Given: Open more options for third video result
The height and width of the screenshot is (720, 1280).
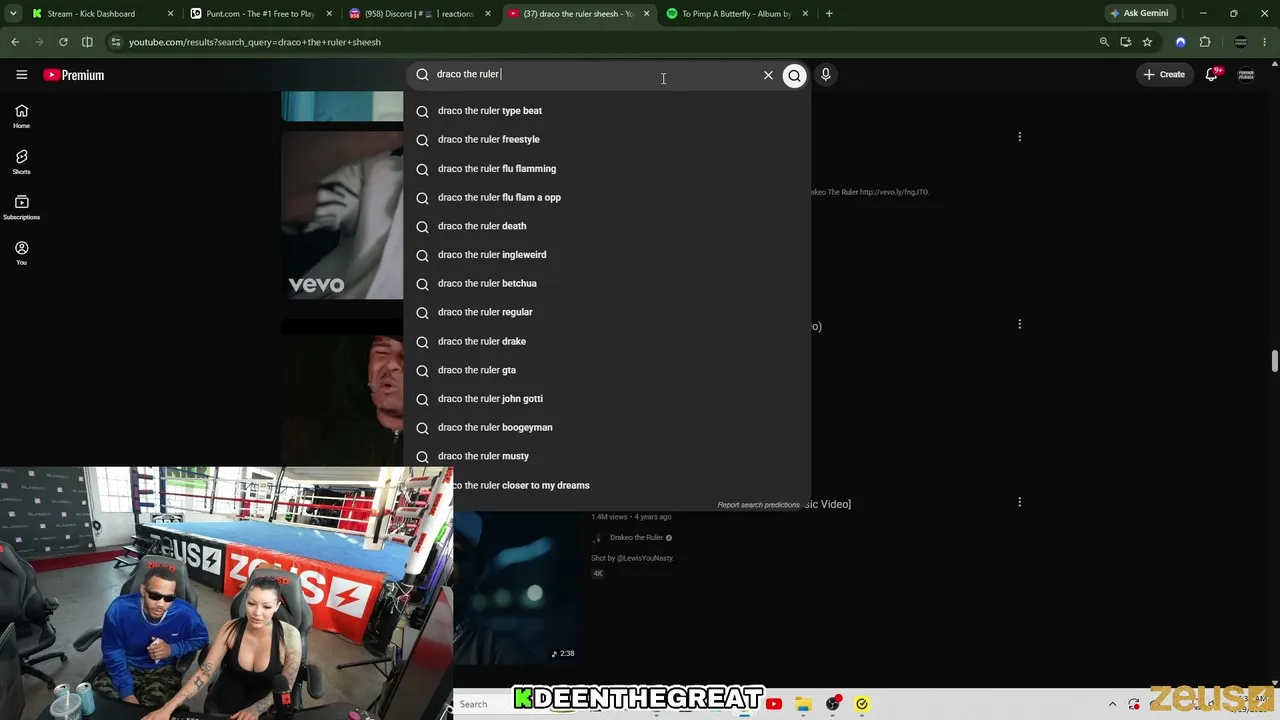Looking at the screenshot, I should [x=1019, y=502].
